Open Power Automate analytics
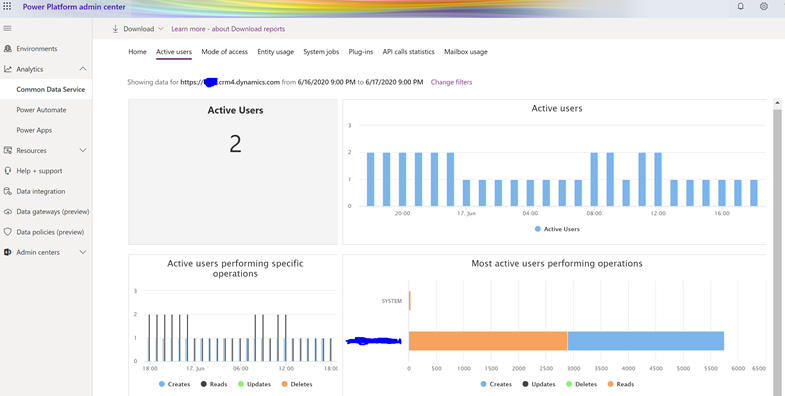 tap(41, 110)
